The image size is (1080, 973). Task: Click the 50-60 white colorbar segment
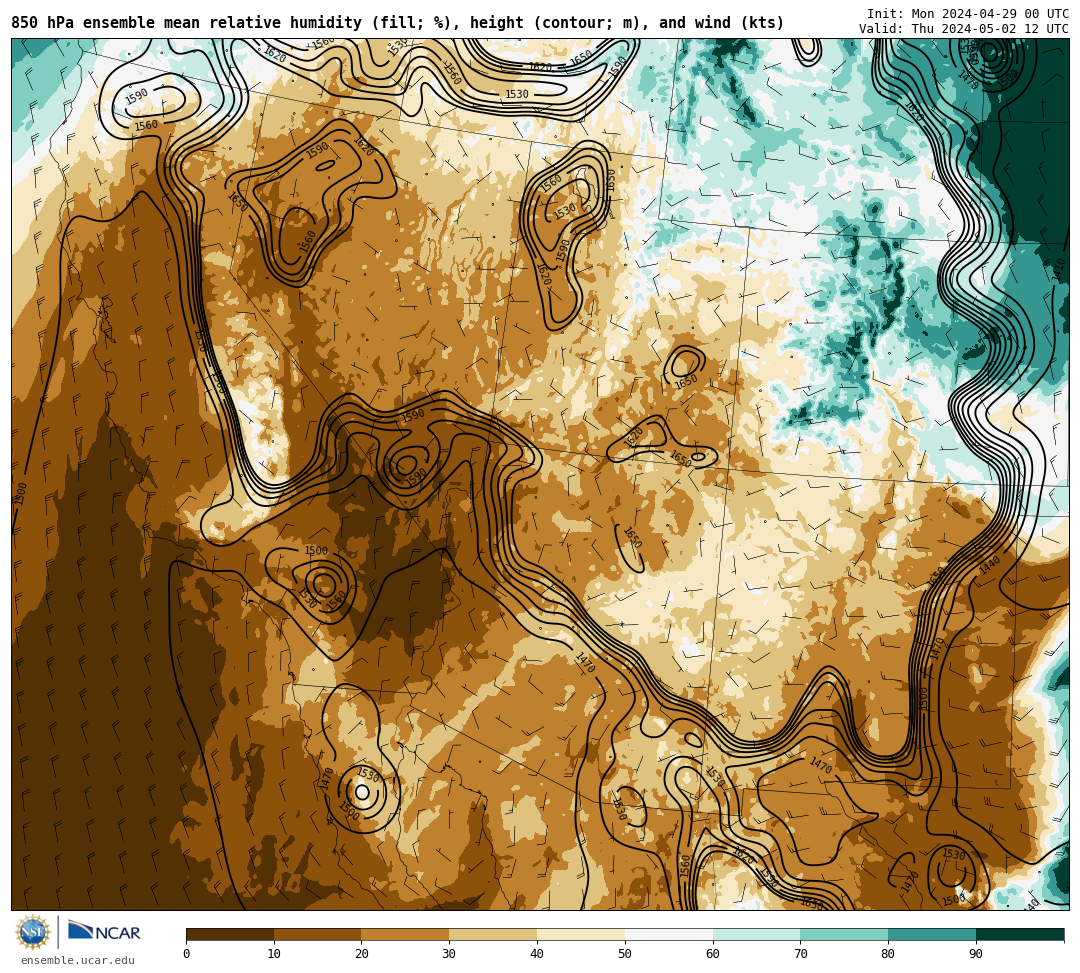pos(669,934)
